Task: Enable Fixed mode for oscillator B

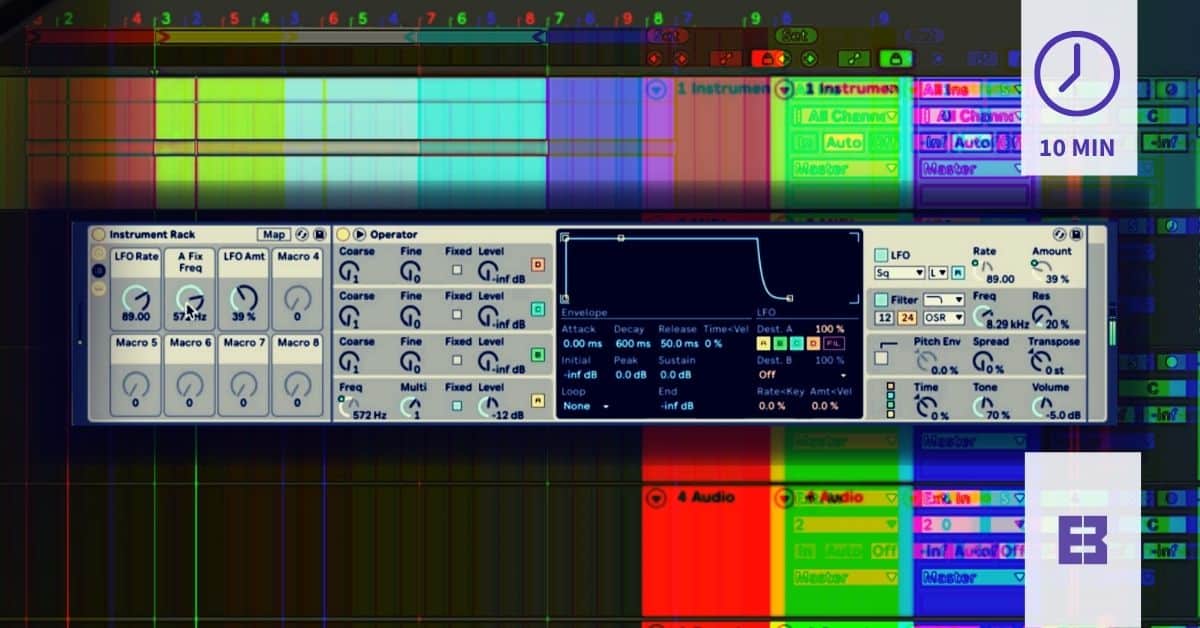Action: [457, 360]
